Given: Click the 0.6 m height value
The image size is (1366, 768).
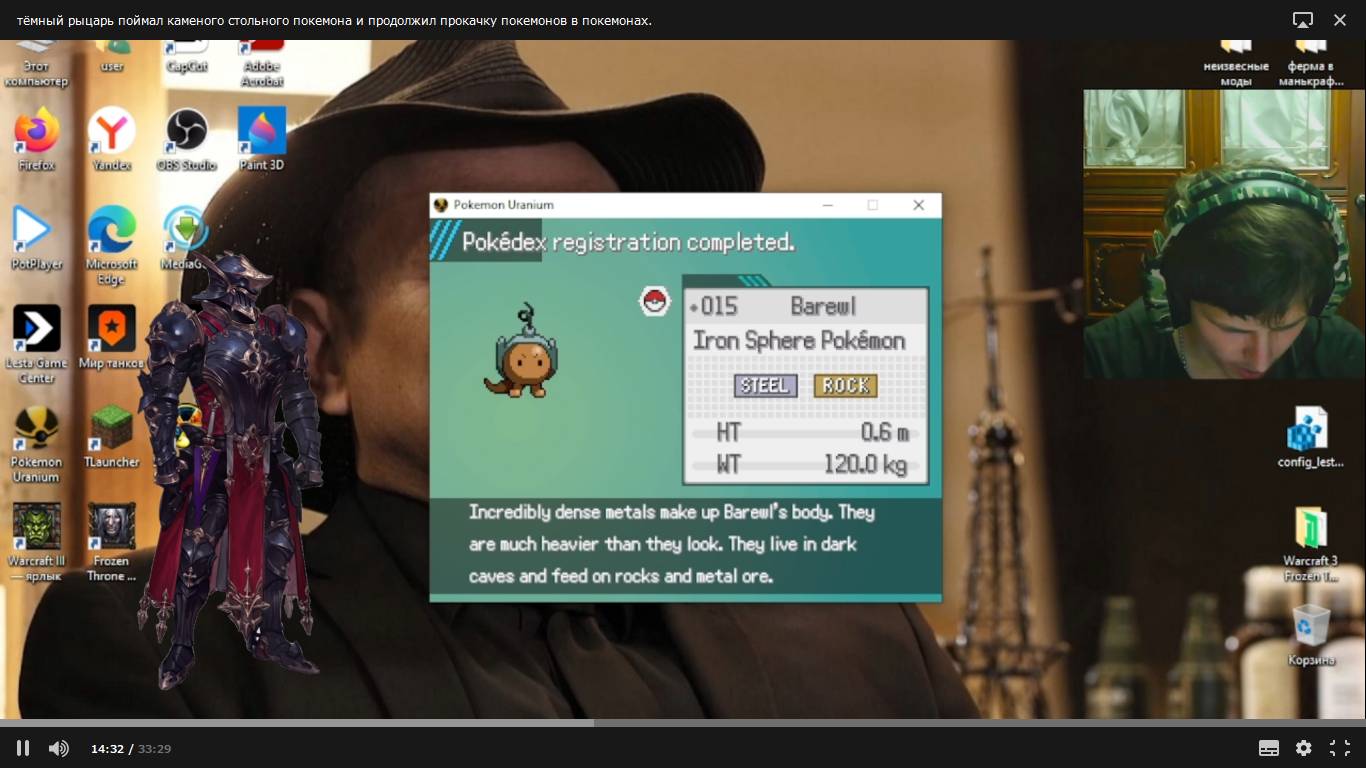Looking at the screenshot, I should 884,433.
